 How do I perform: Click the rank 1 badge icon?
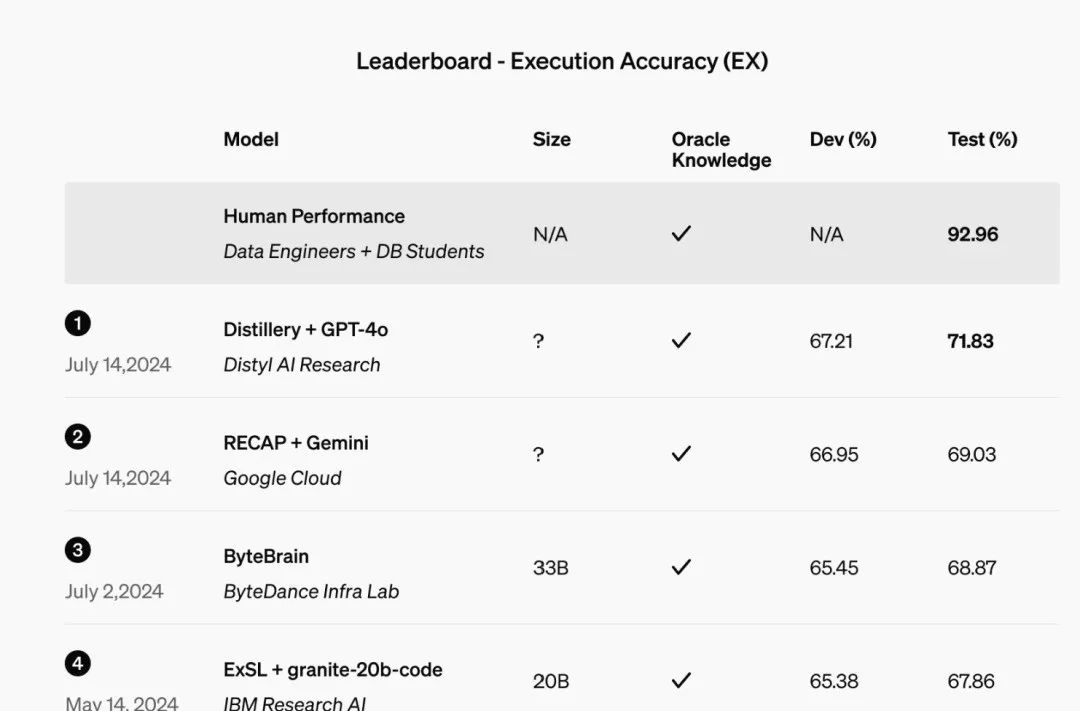pos(78,323)
